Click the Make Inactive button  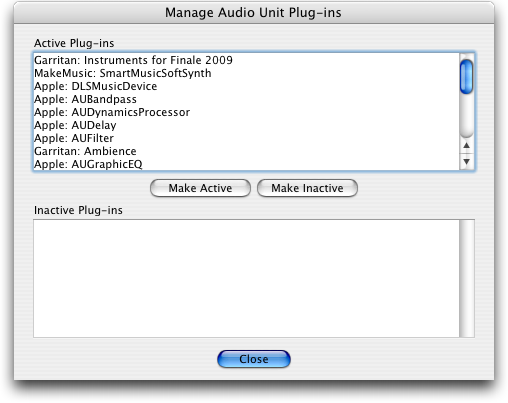(x=307, y=188)
